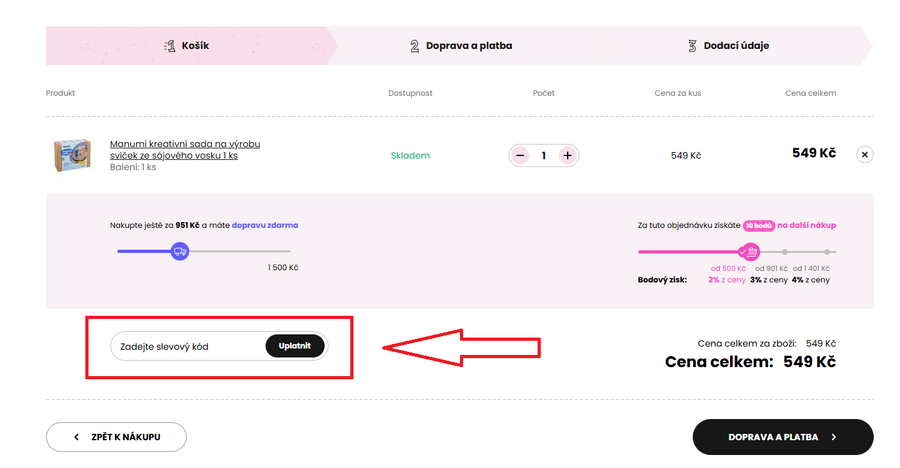Viewport: 900px width, 468px height.
Task: Click the 'na další nákup' link text
Action: (806, 226)
